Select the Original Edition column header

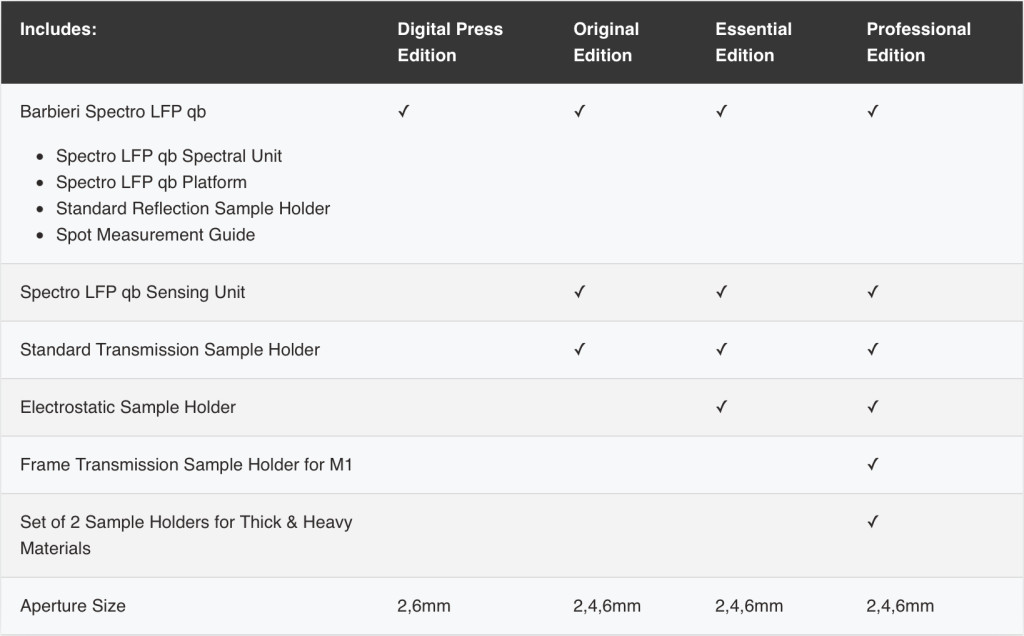pos(606,42)
